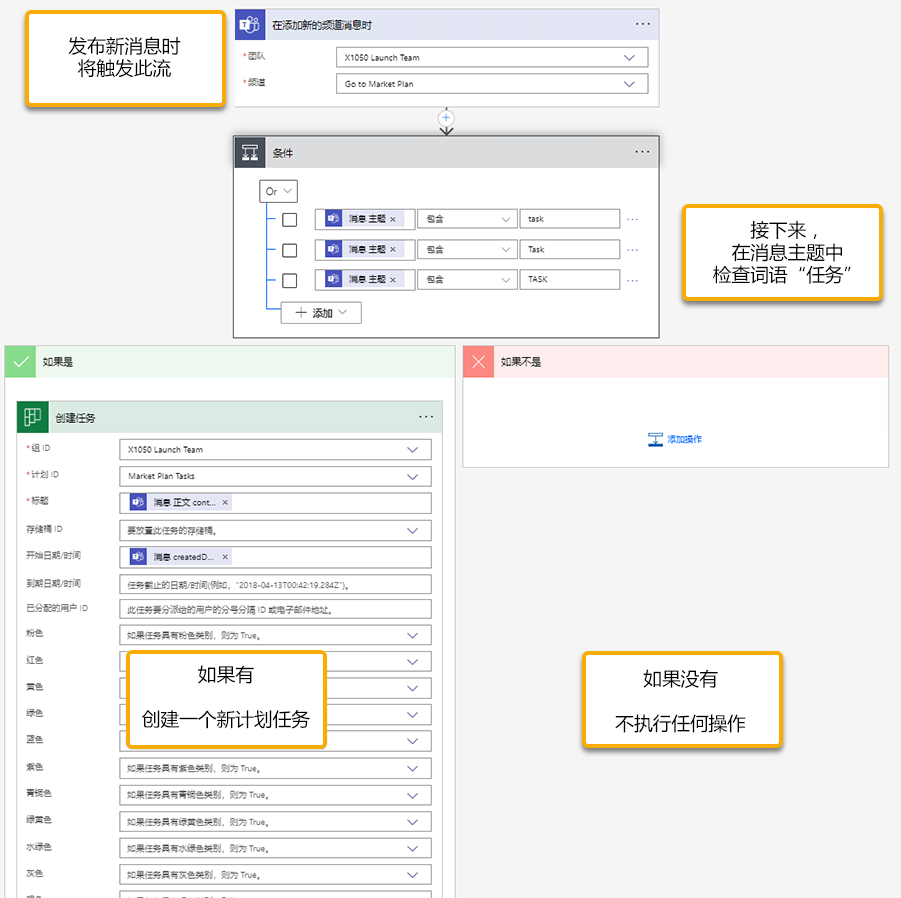Open the Green category dropdown arrow
The height and width of the screenshot is (898, 901).
(x=413, y=715)
